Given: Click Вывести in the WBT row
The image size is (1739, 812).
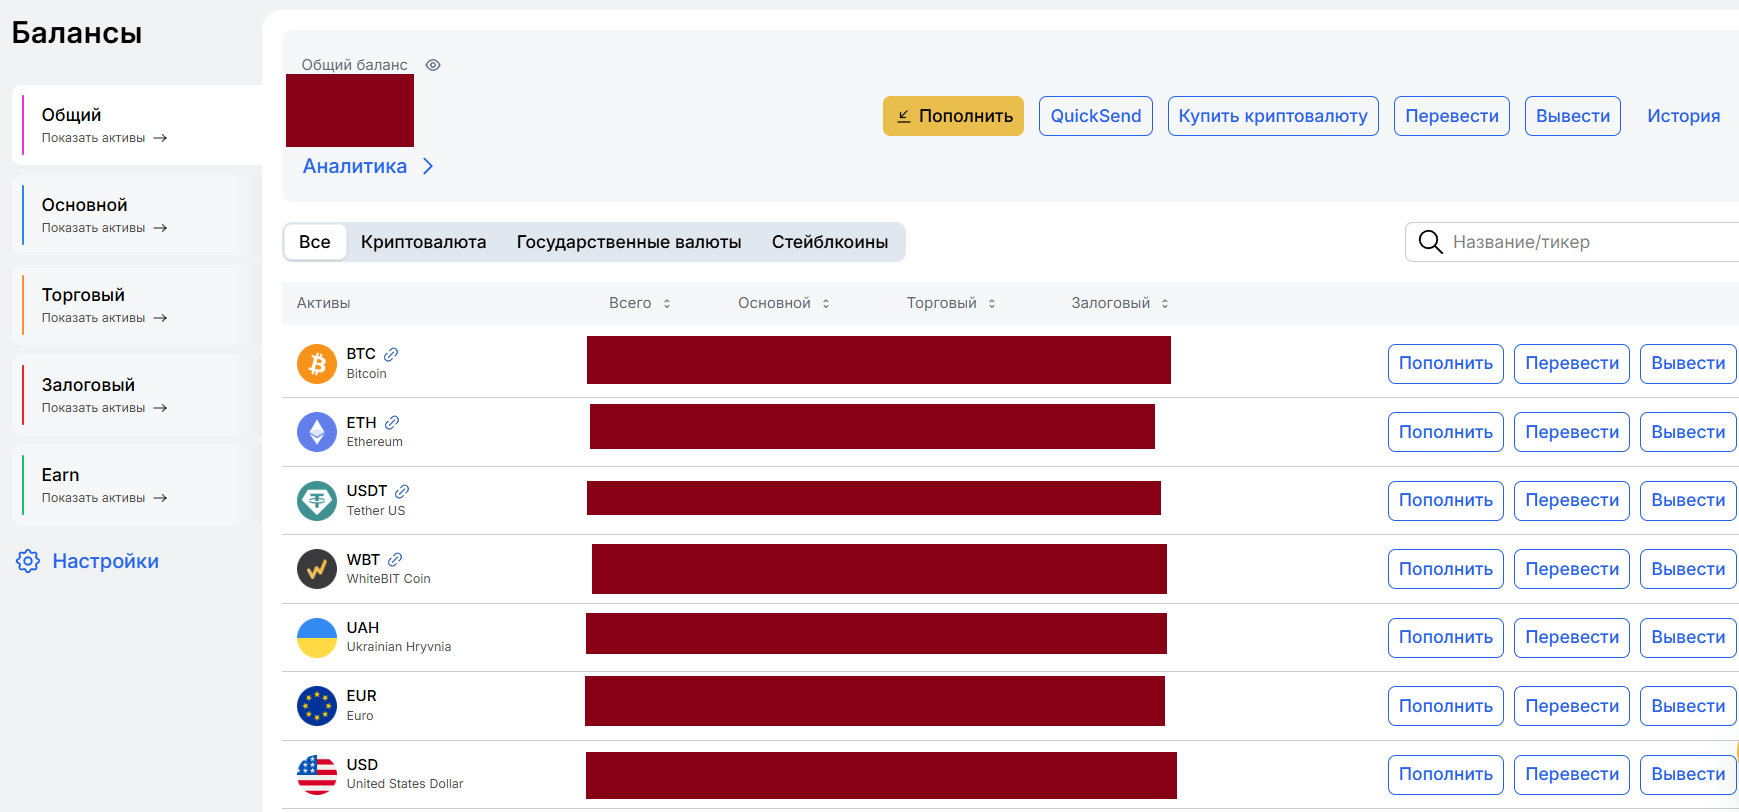Looking at the screenshot, I should click(x=1688, y=569).
